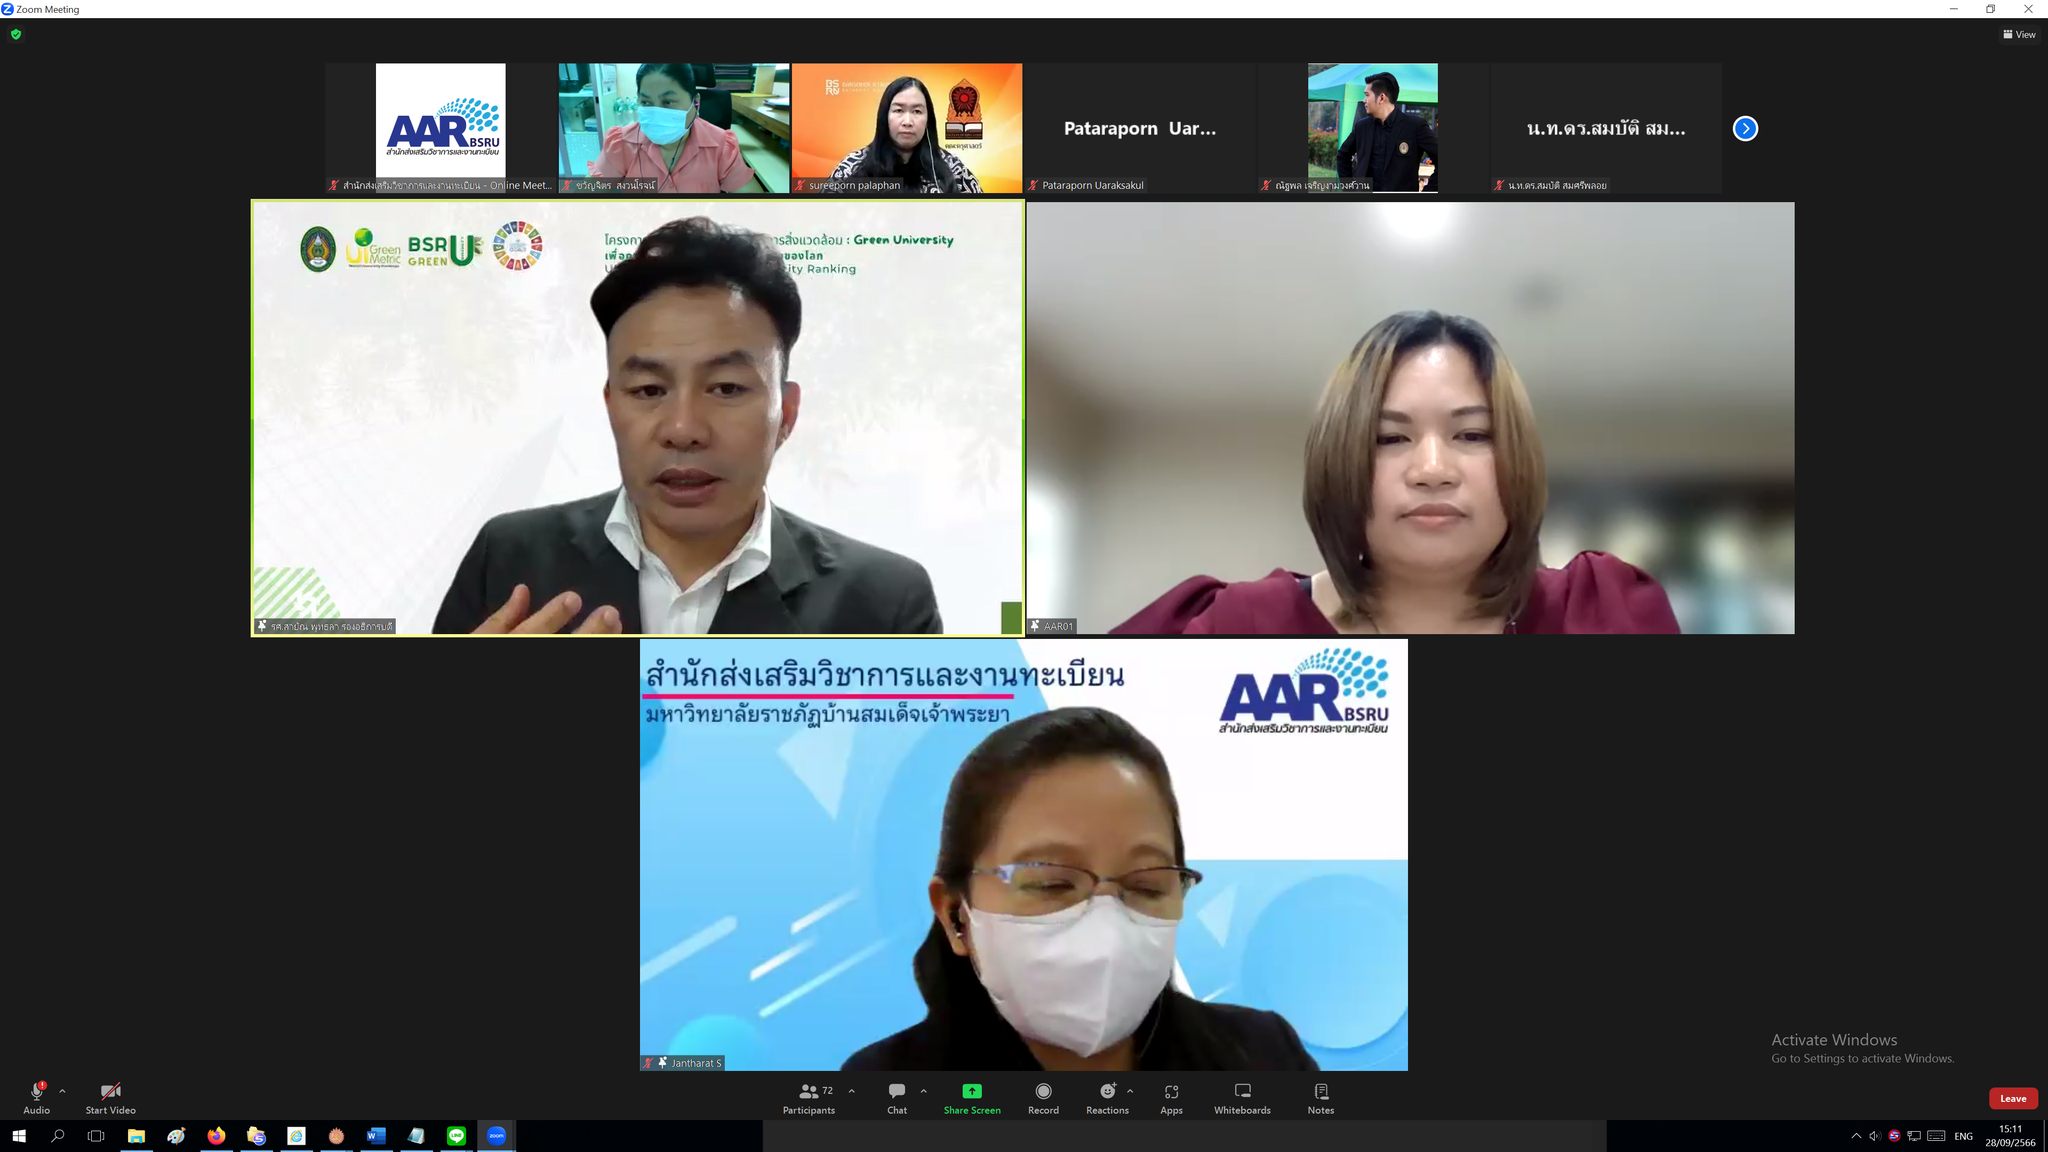Click the active speaker video of man in suit
This screenshot has height=1152, width=2048.
coord(638,418)
